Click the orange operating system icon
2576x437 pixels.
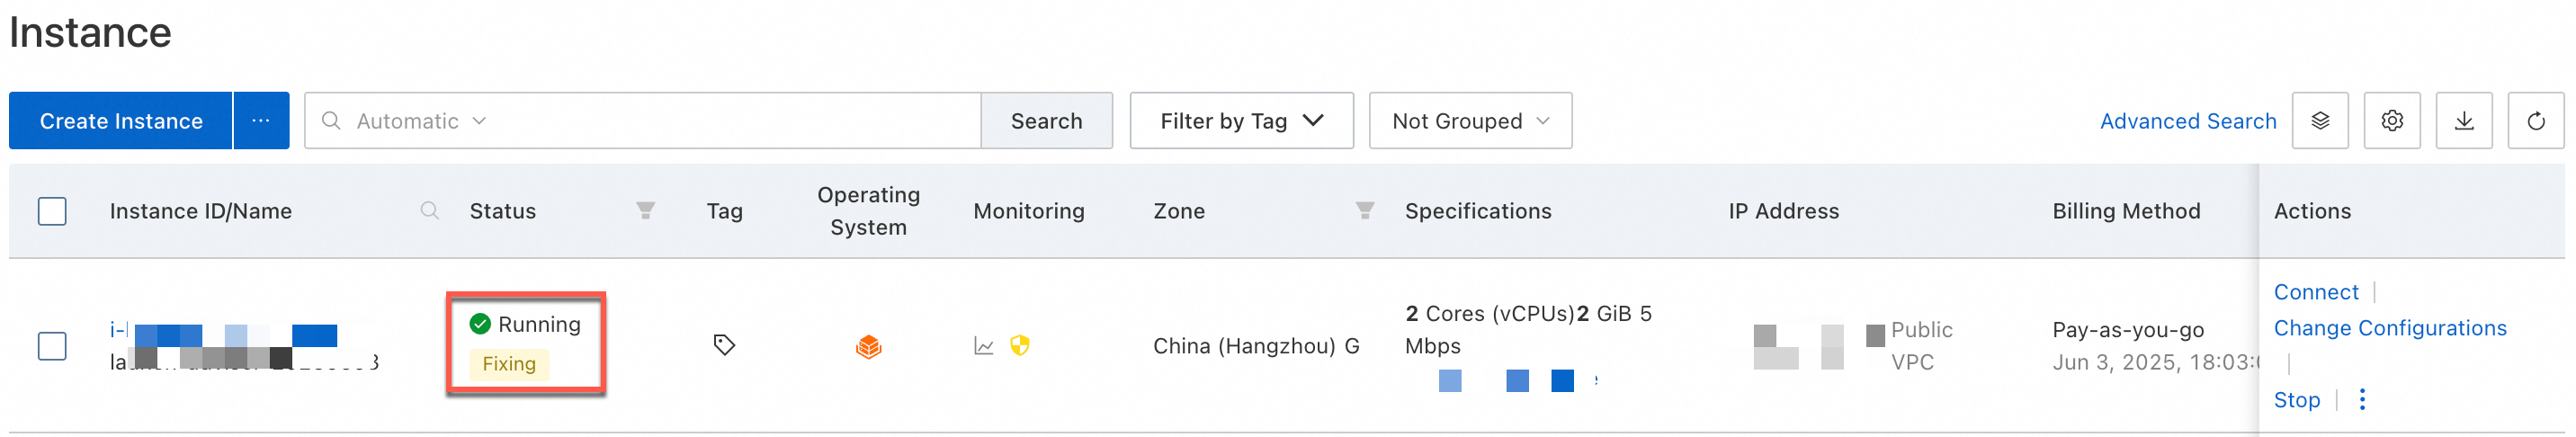point(868,347)
